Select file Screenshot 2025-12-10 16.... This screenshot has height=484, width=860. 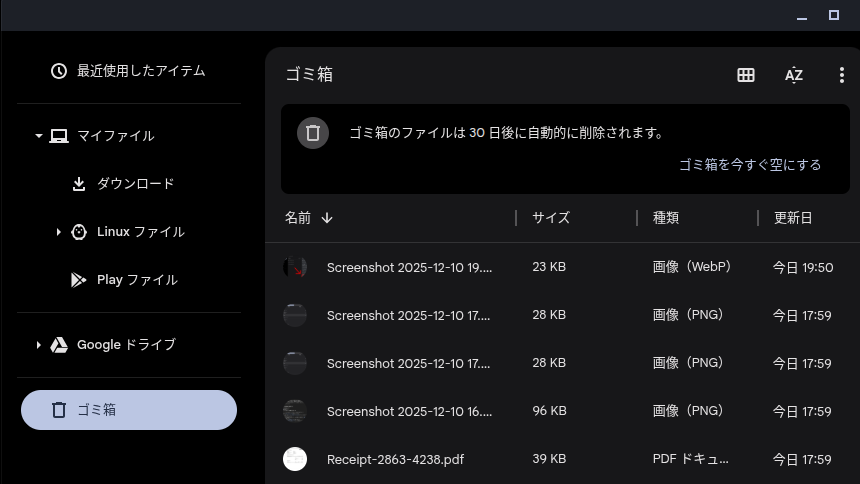pos(409,411)
